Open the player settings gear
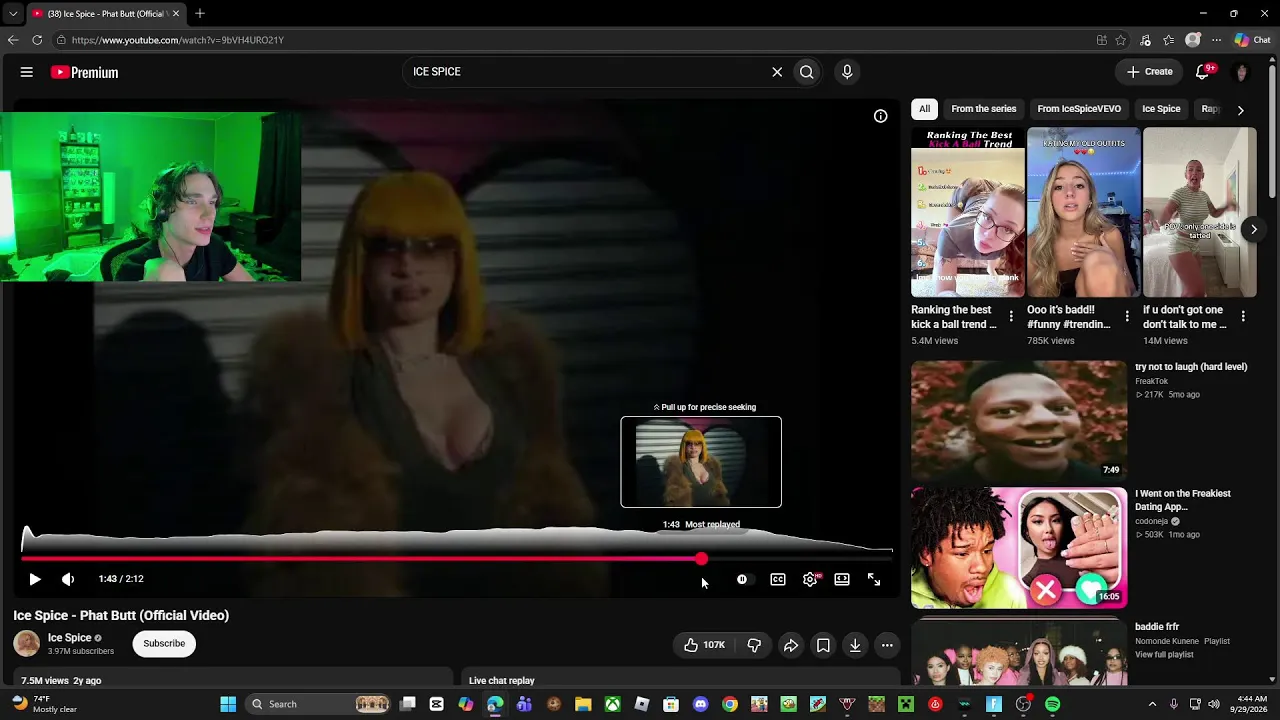The width and height of the screenshot is (1280, 720). click(810, 579)
